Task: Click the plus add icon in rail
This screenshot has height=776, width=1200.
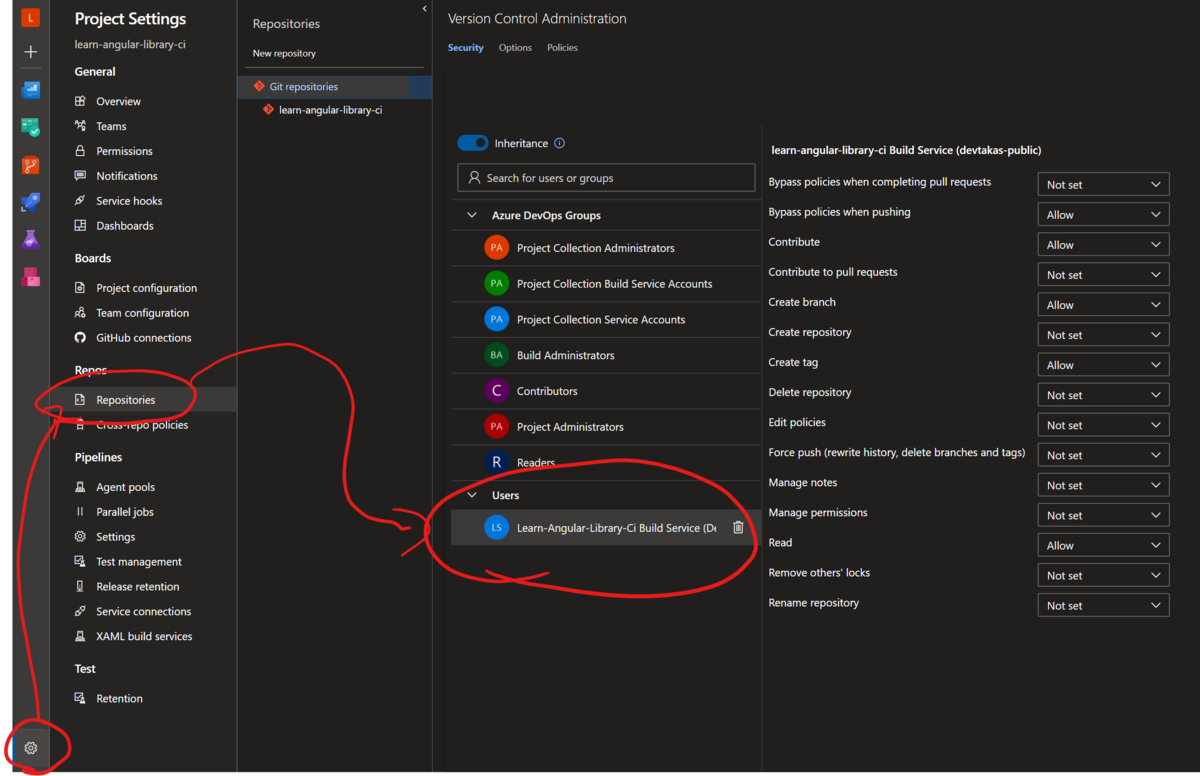Action: [x=31, y=52]
